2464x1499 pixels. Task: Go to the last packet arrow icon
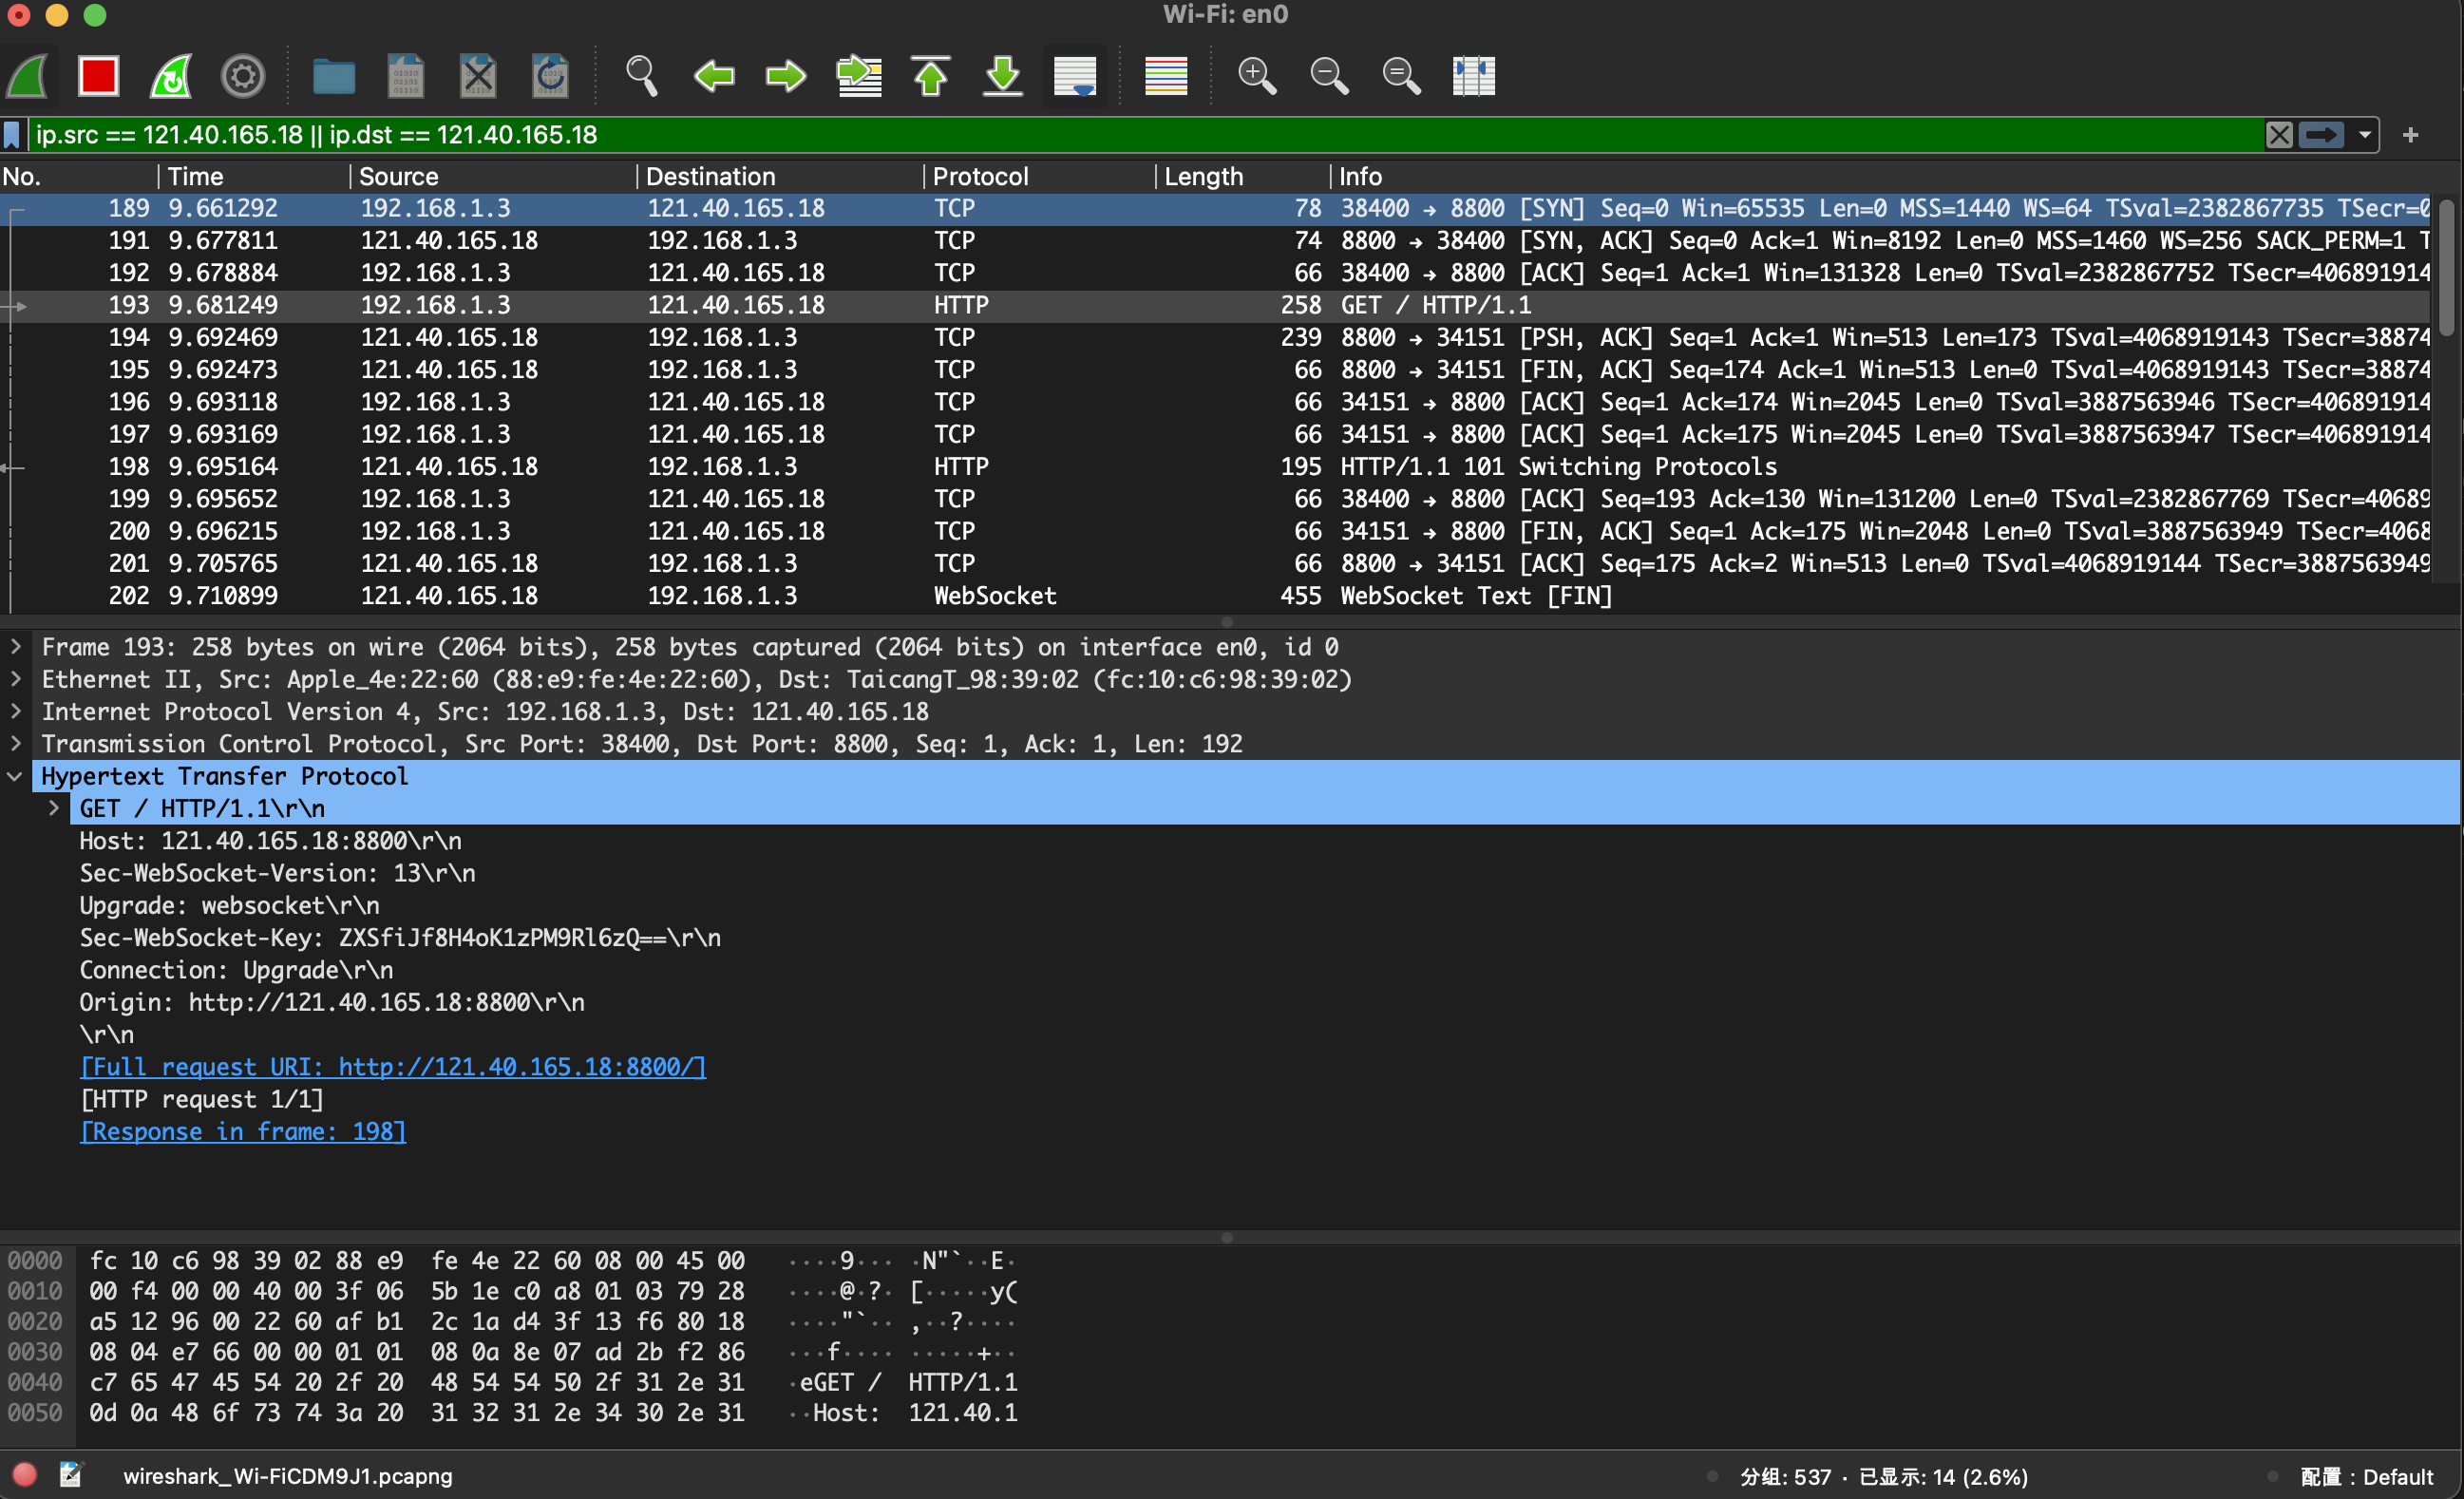[x=1003, y=76]
